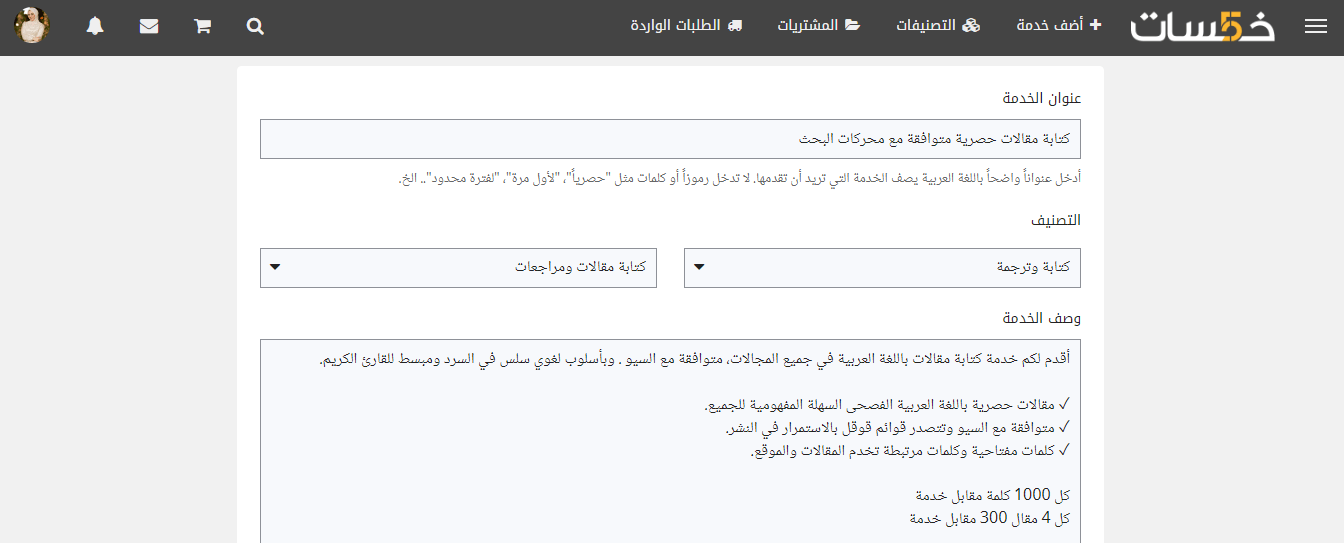Image resolution: width=1344 pixels, height=543 pixels.
Task: Click the line كلمات مفتاحية وكلمات مرتبطة
Action: pos(910,451)
